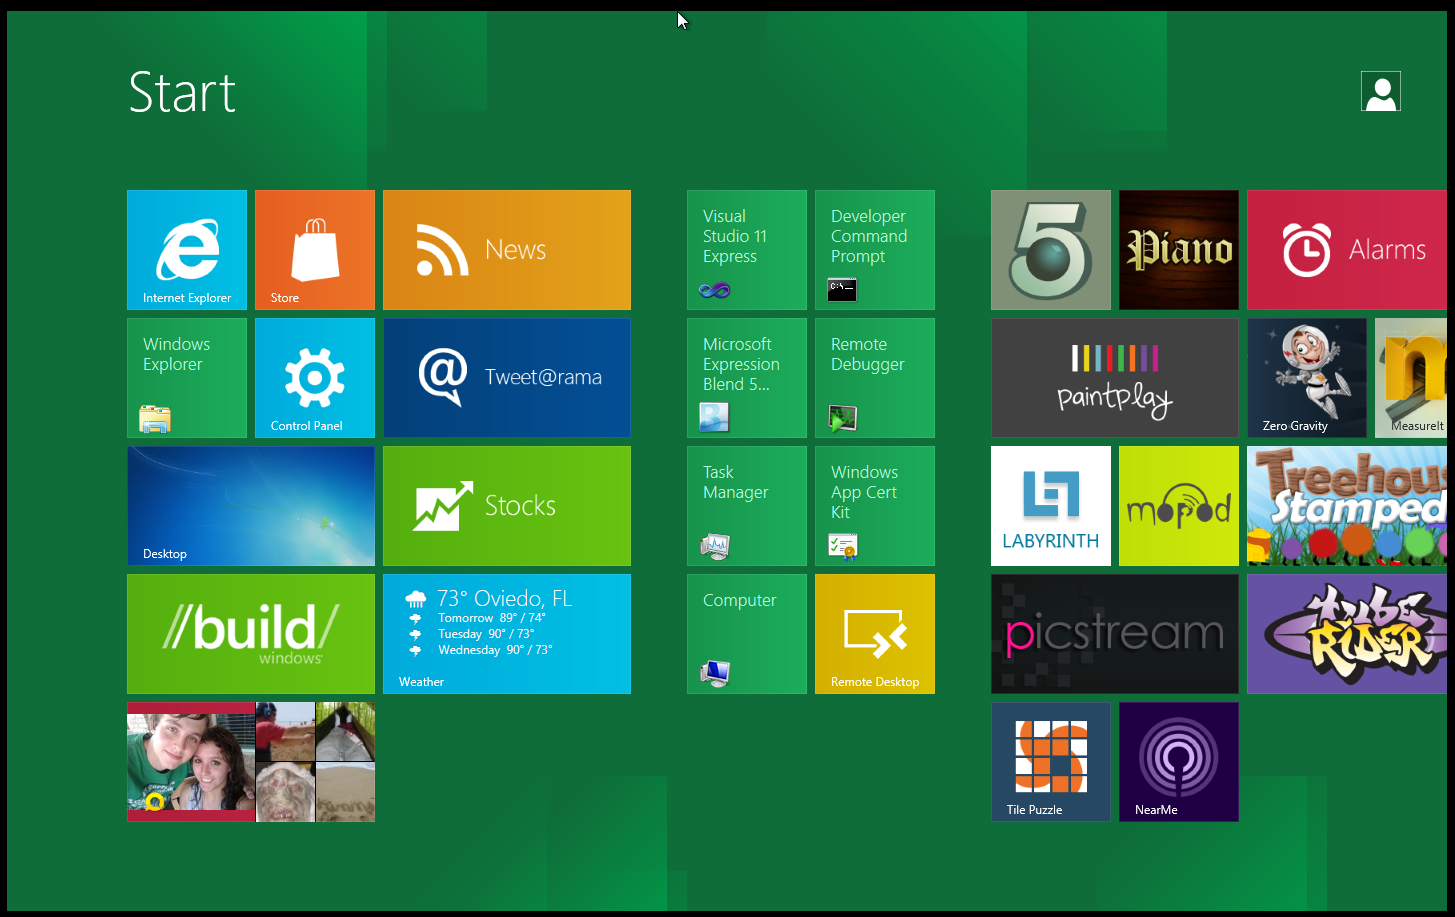Open the photos collage tile
This screenshot has width=1455, height=917.
pos(251,762)
